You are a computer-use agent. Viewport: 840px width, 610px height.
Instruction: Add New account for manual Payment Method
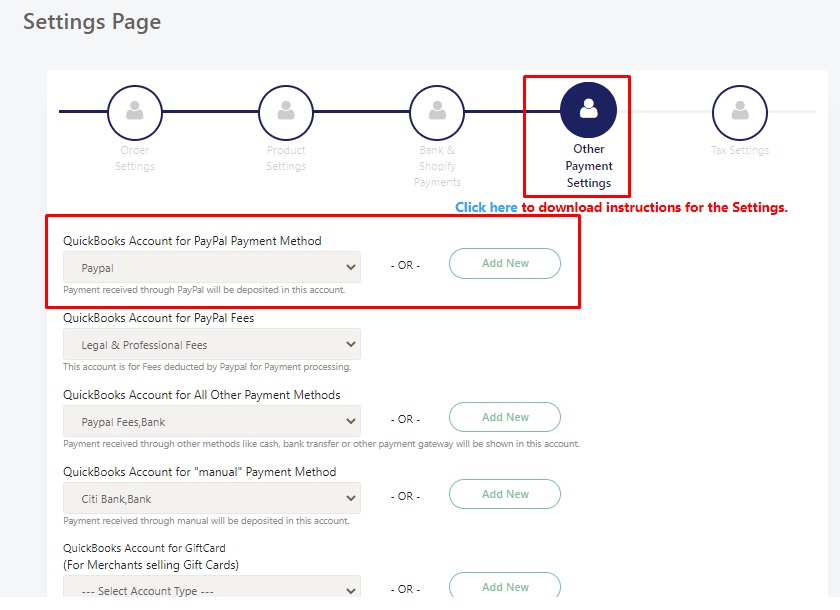[505, 494]
